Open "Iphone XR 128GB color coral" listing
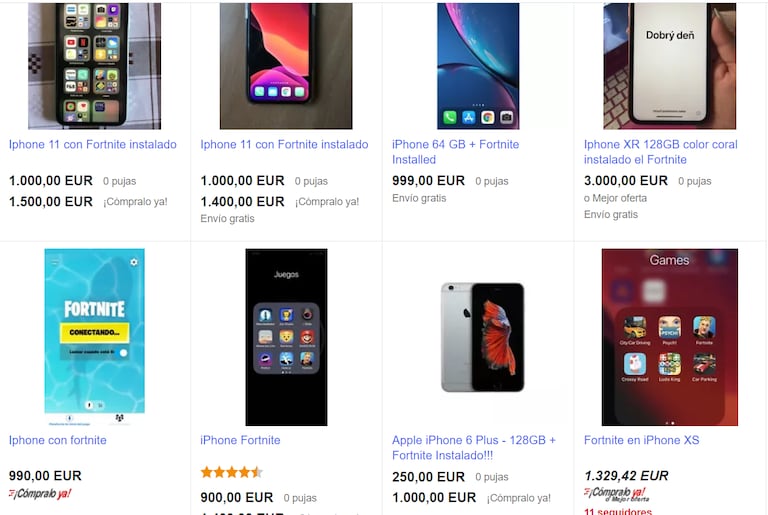This screenshot has width=768, height=515. click(660, 152)
